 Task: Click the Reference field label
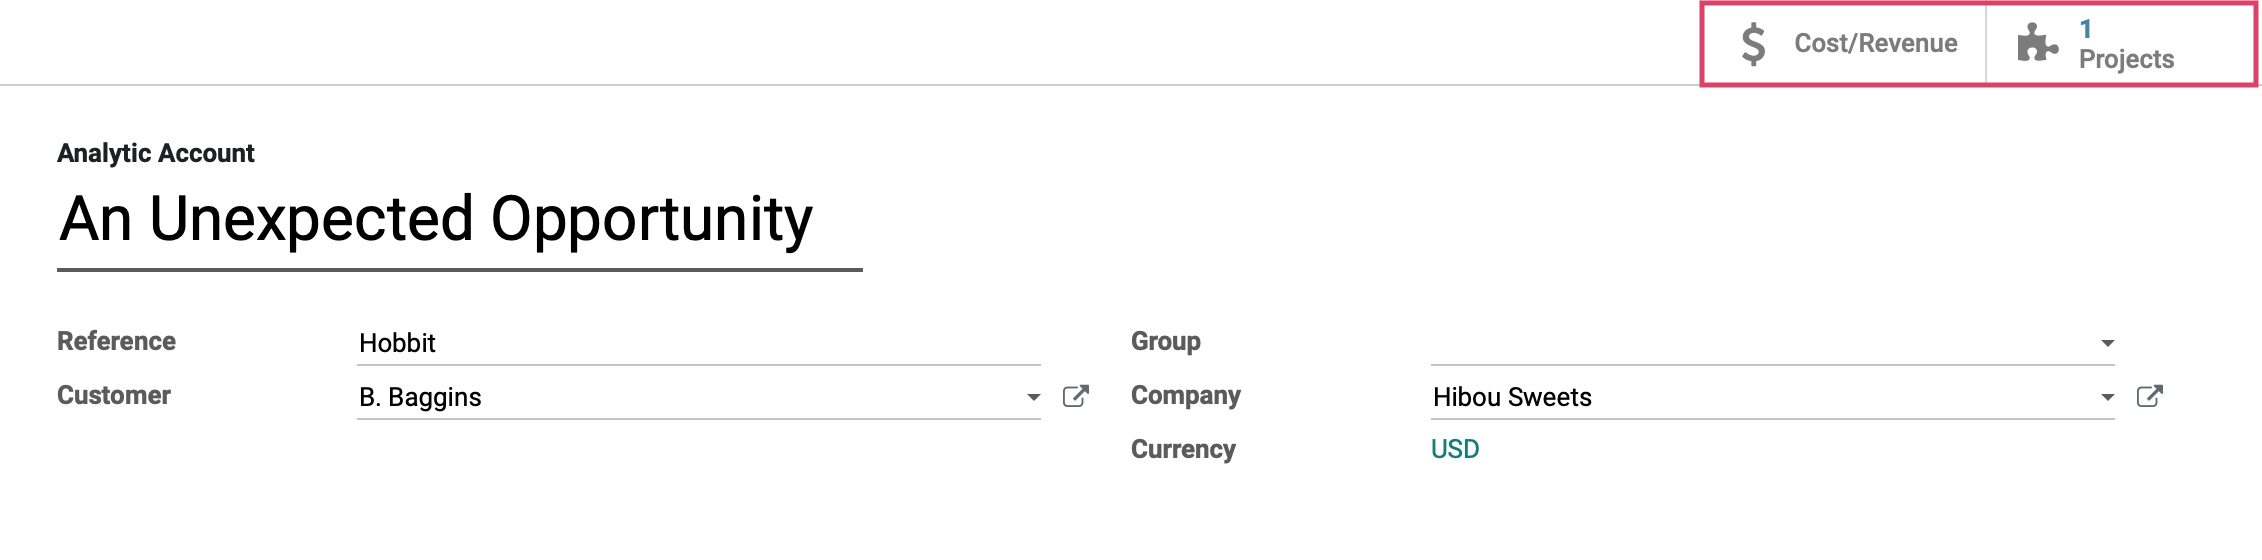click(116, 341)
